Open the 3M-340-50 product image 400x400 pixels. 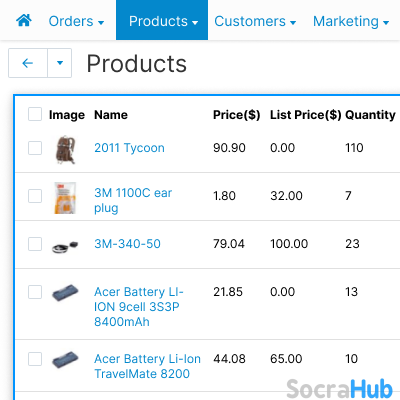pyautogui.click(x=65, y=246)
